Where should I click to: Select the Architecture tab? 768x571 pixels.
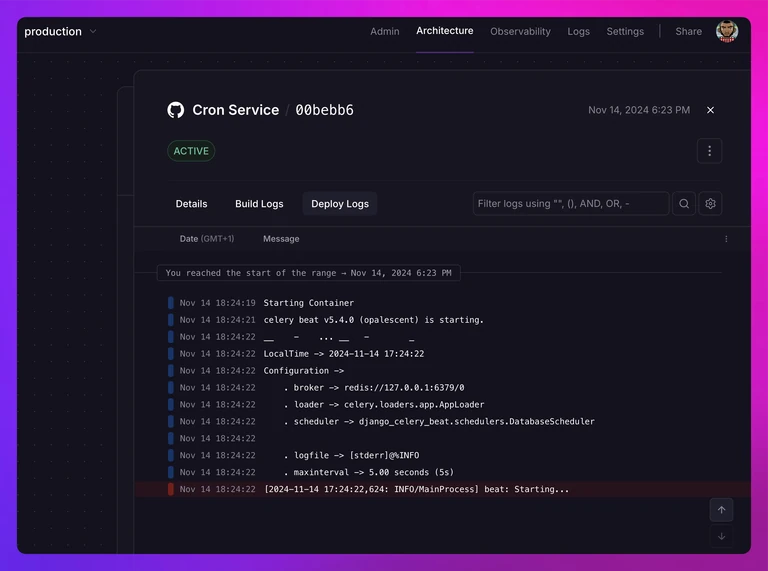[445, 31]
